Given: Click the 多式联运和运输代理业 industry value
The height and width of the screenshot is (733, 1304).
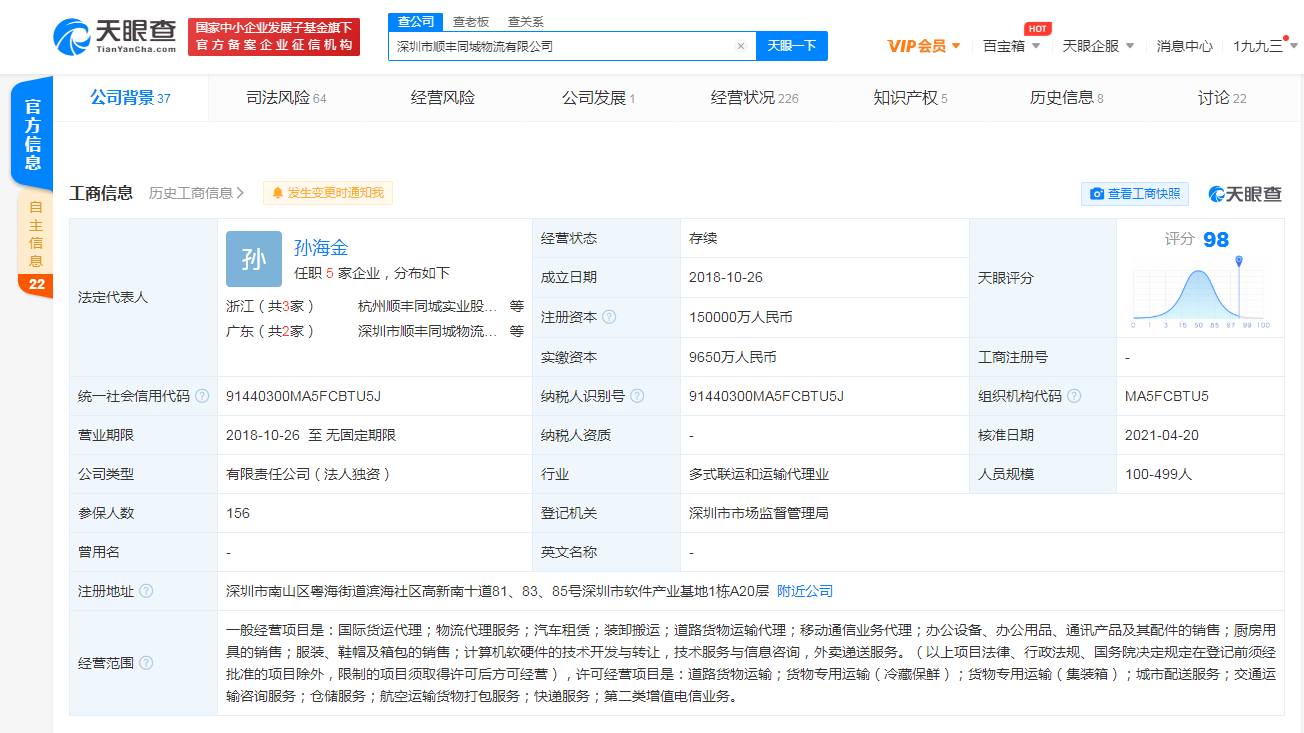Looking at the screenshot, I should (759, 474).
